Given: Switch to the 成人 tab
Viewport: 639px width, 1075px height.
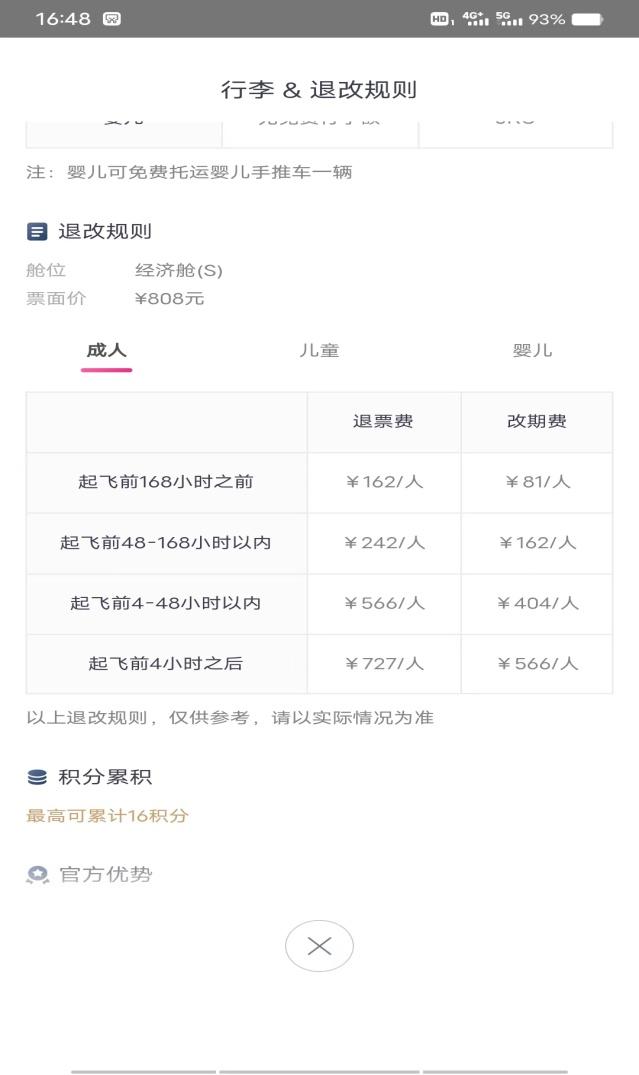Looking at the screenshot, I should pos(107,351).
